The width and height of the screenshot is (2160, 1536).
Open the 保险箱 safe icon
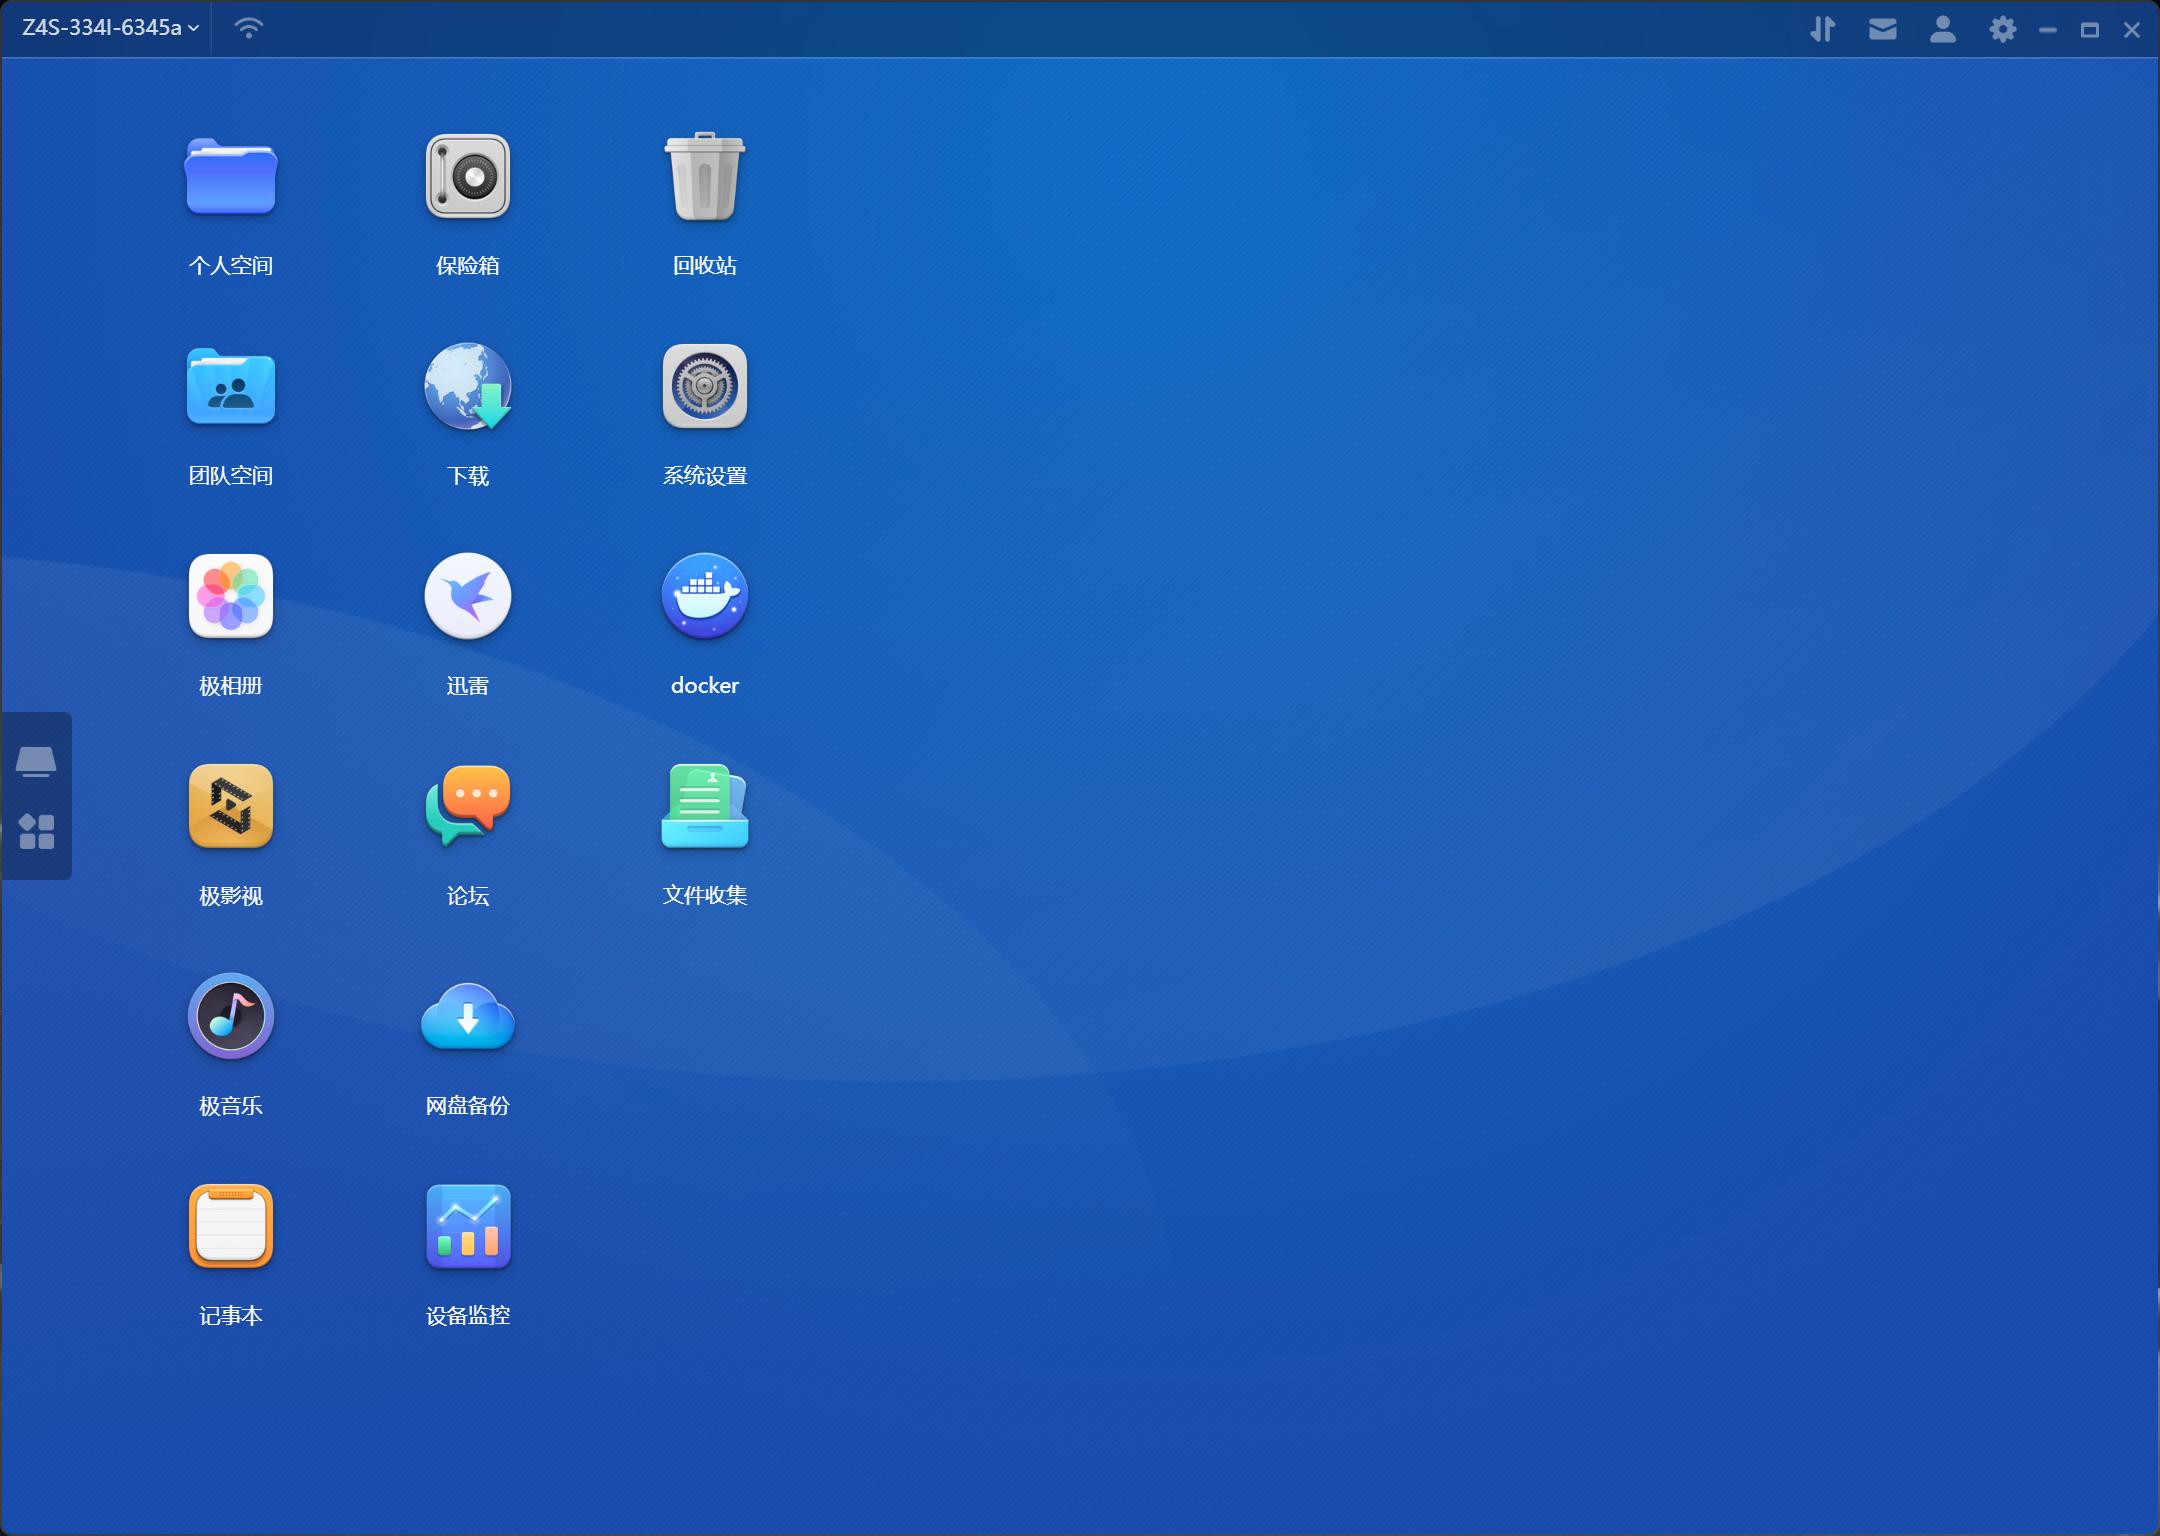pos(467,177)
